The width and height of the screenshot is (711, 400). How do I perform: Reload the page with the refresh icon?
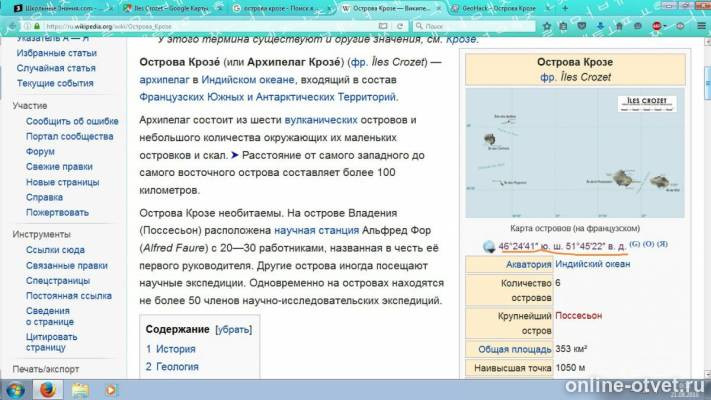(x=400, y=26)
